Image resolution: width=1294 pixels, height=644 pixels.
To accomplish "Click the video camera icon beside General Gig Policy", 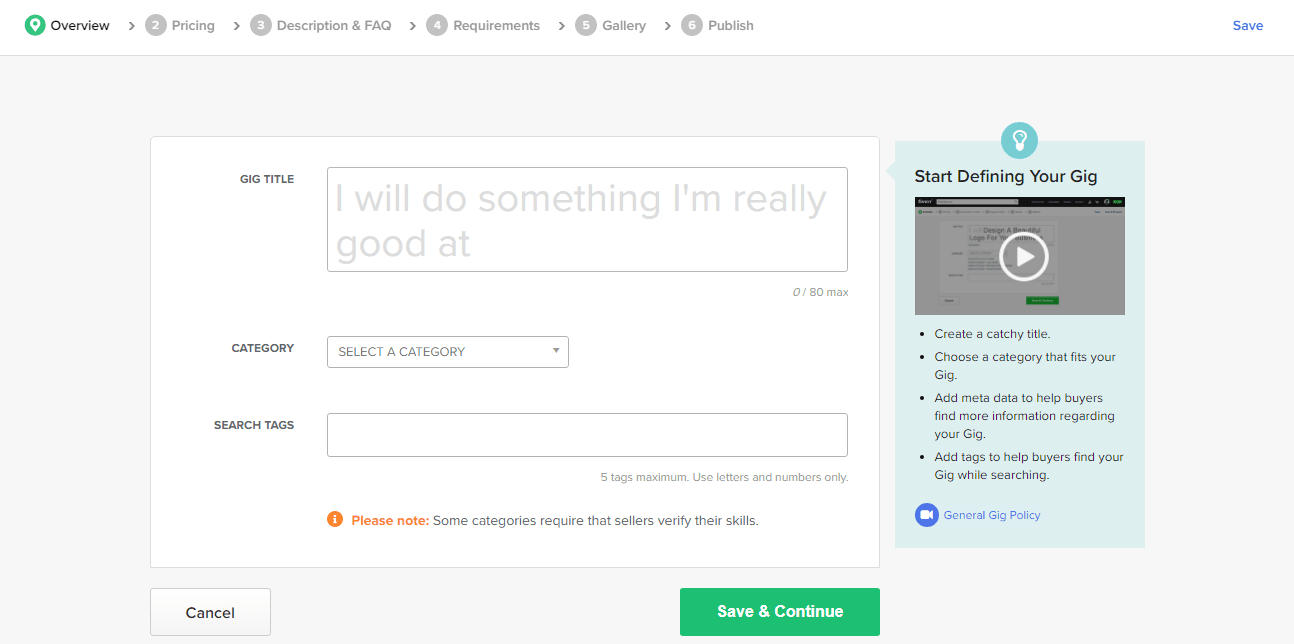I will 926,515.
